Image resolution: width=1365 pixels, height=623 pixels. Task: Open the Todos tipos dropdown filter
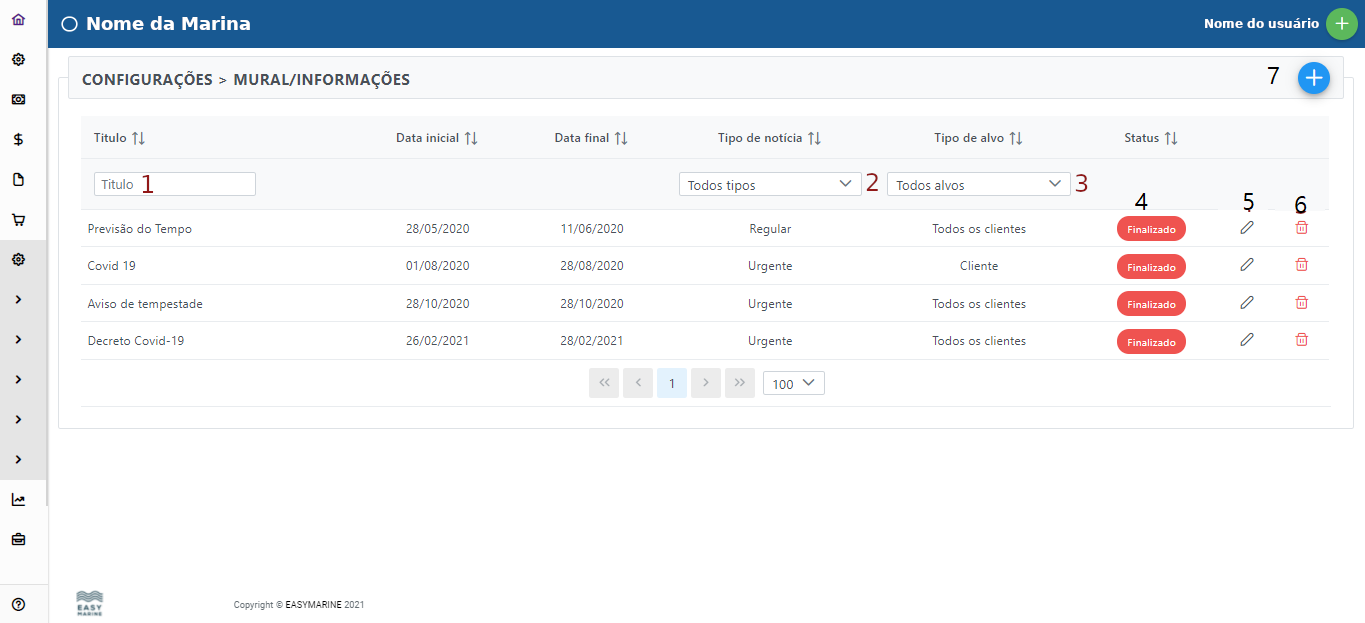(x=769, y=184)
